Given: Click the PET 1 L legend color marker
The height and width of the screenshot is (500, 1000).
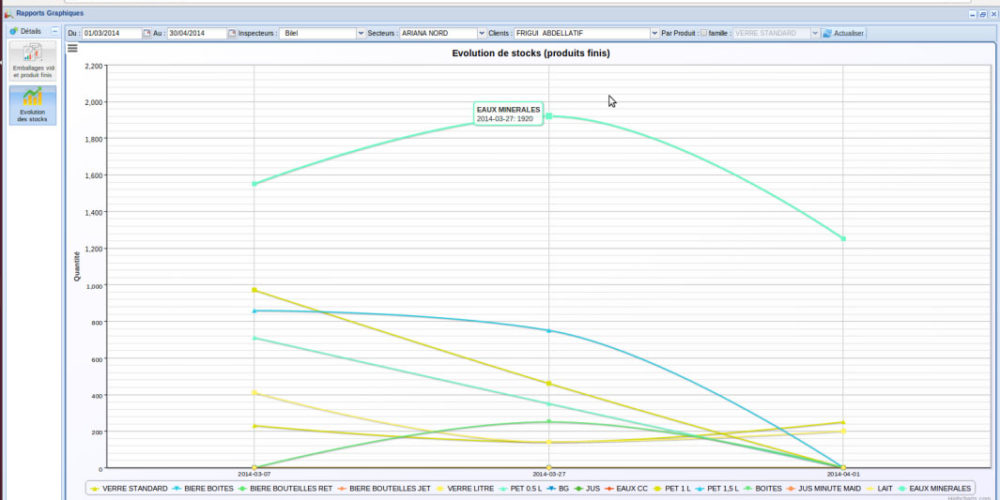Looking at the screenshot, I should 659,488.
